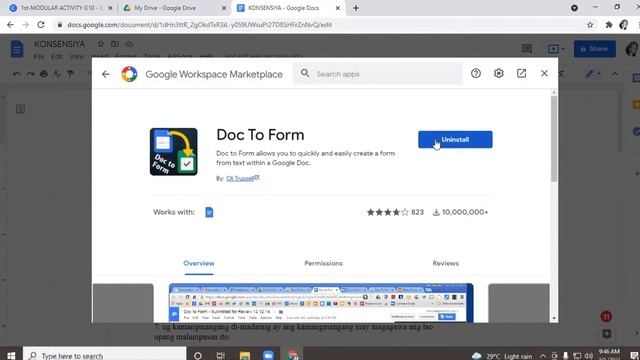The width and height of the screenshot is (640, 360).
Task: Open weather 29°C Light rain widget
Action: tap(502, 356)
